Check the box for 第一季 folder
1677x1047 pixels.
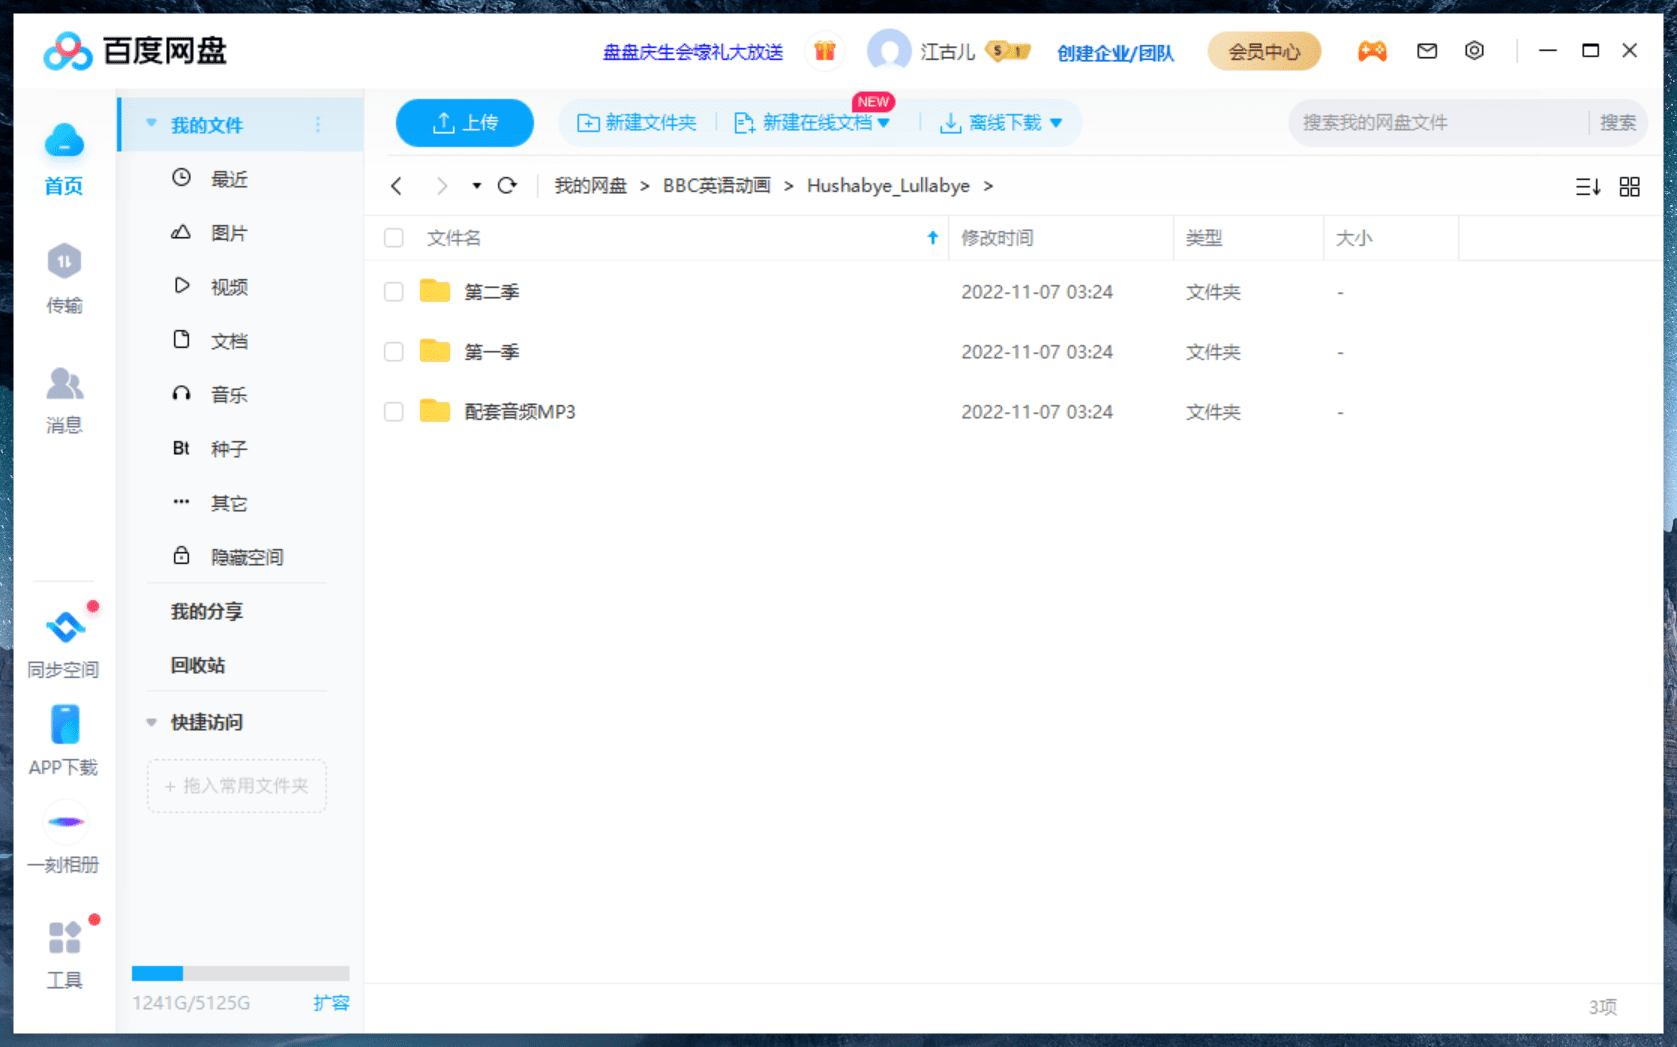394,352
